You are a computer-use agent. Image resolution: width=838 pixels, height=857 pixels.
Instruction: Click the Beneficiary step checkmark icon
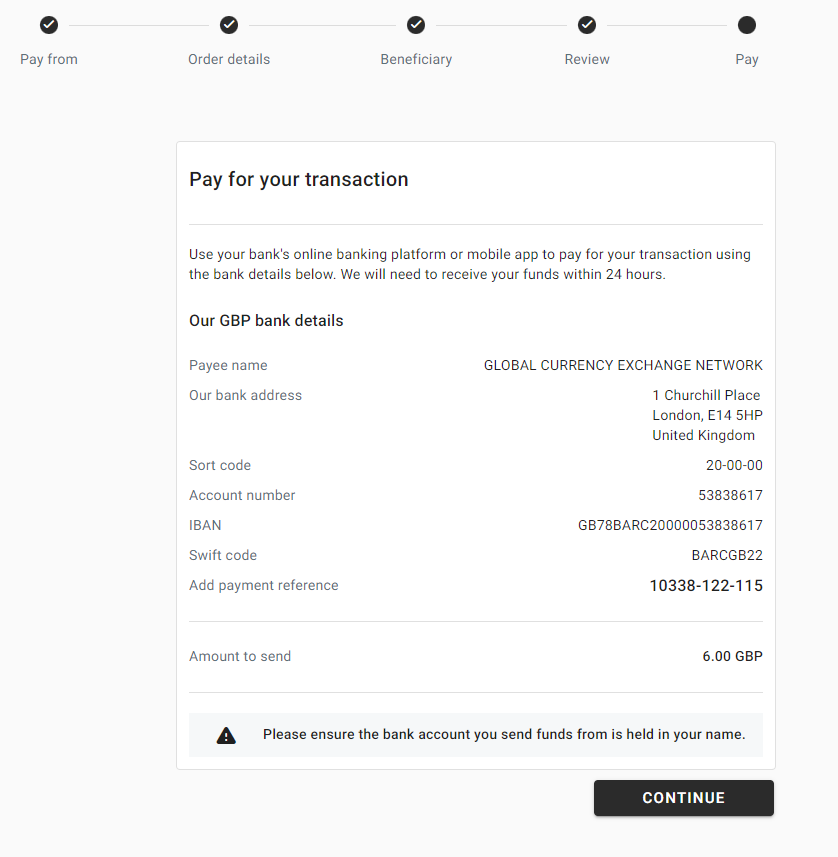(x=416, y=25)
